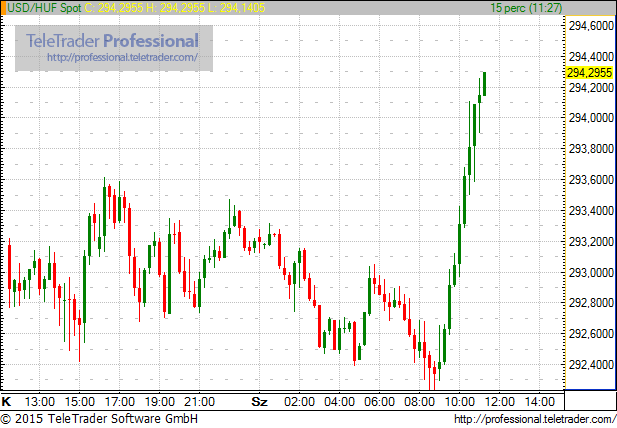Viewport: 617px width, 428px height.
Task: Click the 10:00 time axis label
Action: (x=460, y=402)
